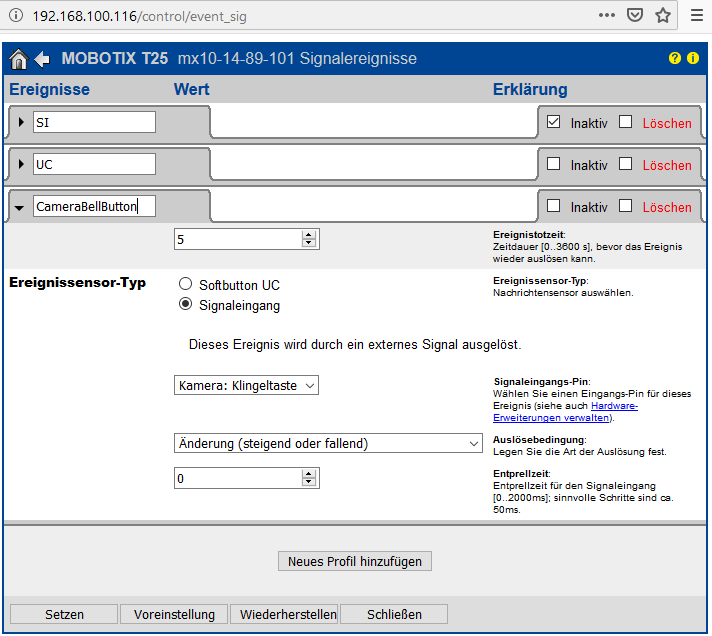Click the UC event name field

click(94, 164)
